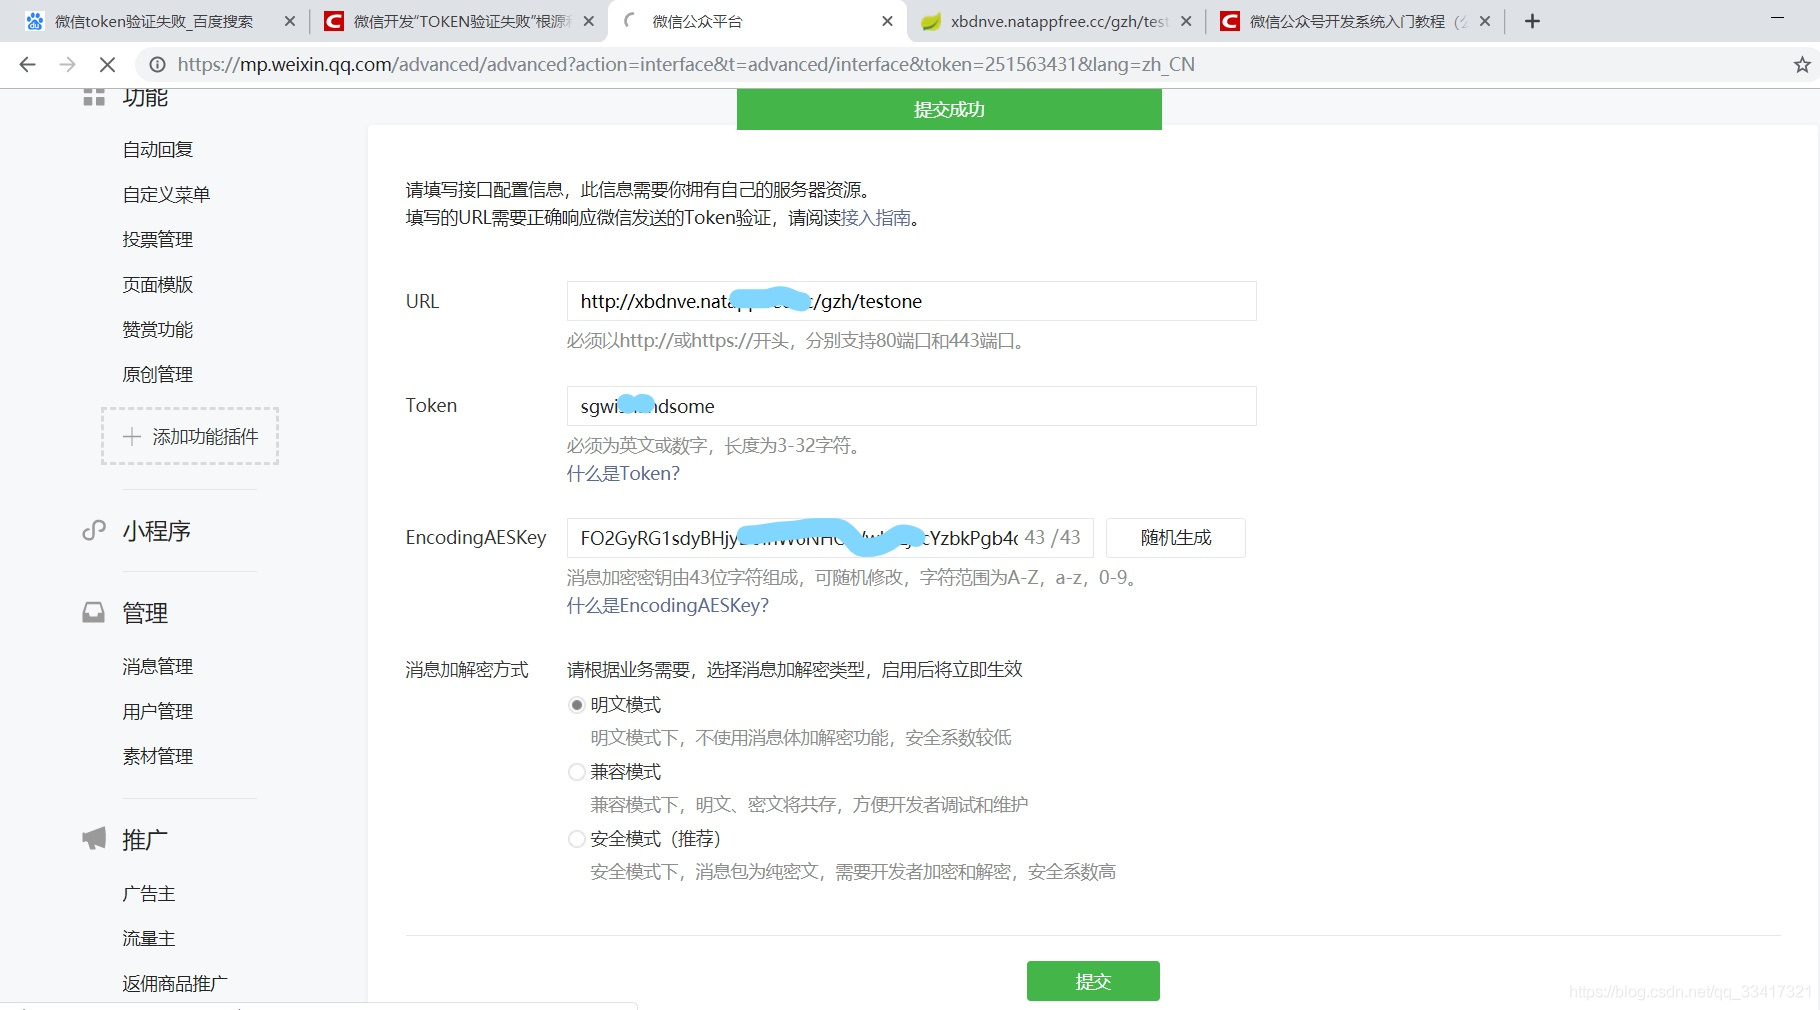Click the plus icon for 添加功能插件
The image size is (1820, 1010).
tap(132, 437)
